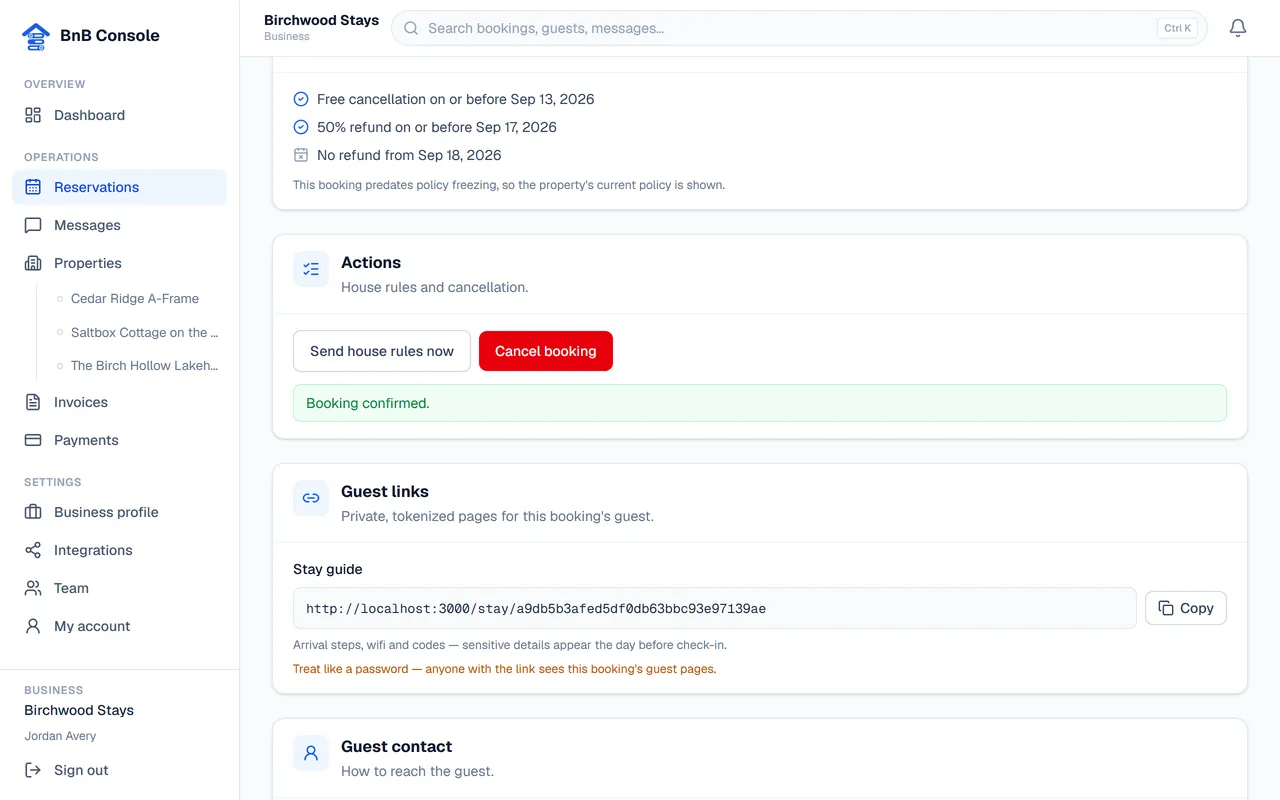Click the Free cancellation policy line
This screenshot has height=800, width=1280.
click(455, 99)
